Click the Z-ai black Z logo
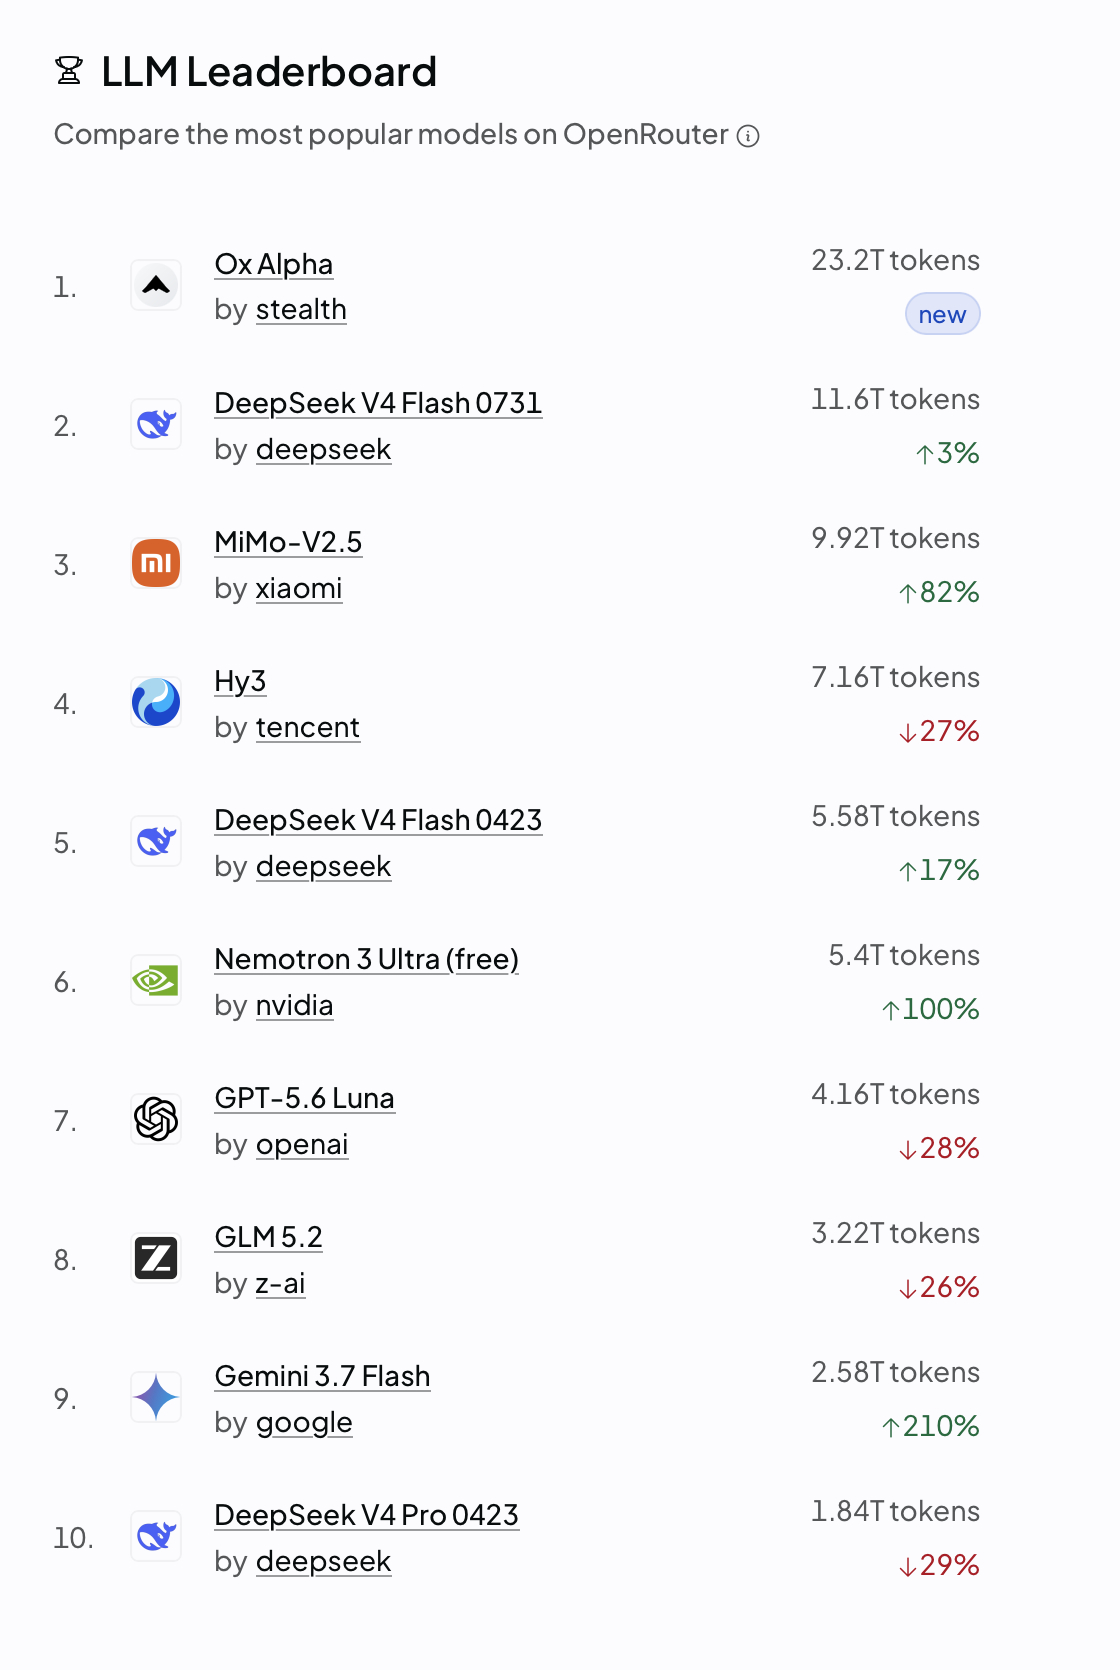This screenshot has width=1120, height=1670. 156,1259
